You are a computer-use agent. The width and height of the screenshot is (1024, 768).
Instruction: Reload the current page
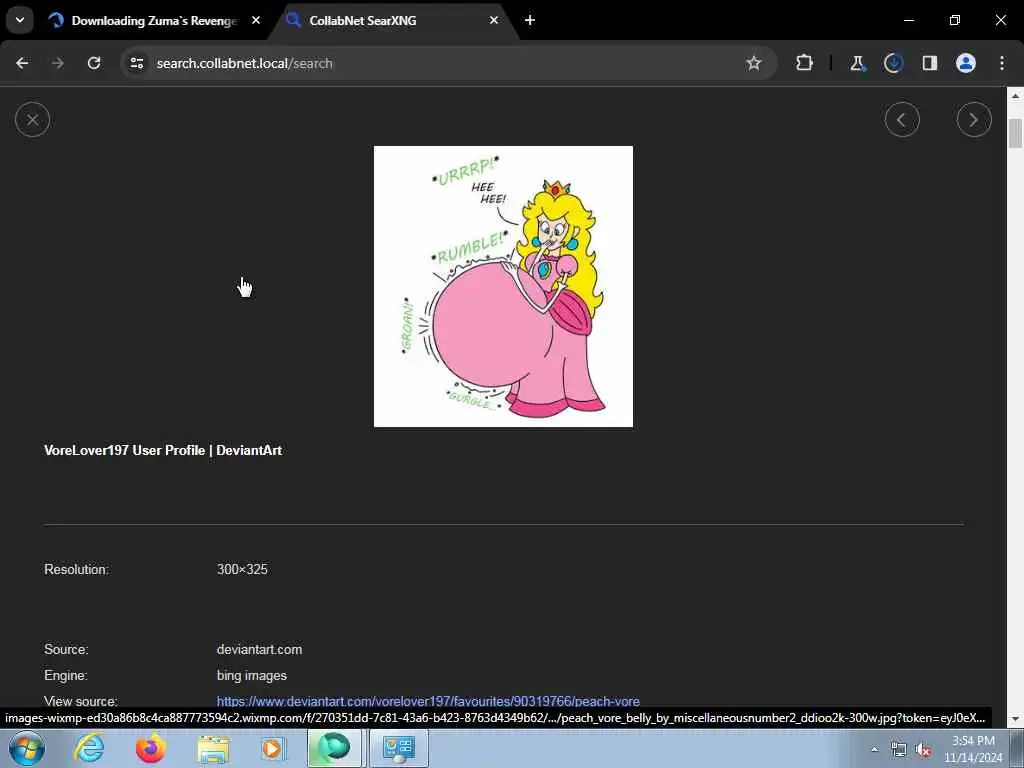tap(94, 63)
